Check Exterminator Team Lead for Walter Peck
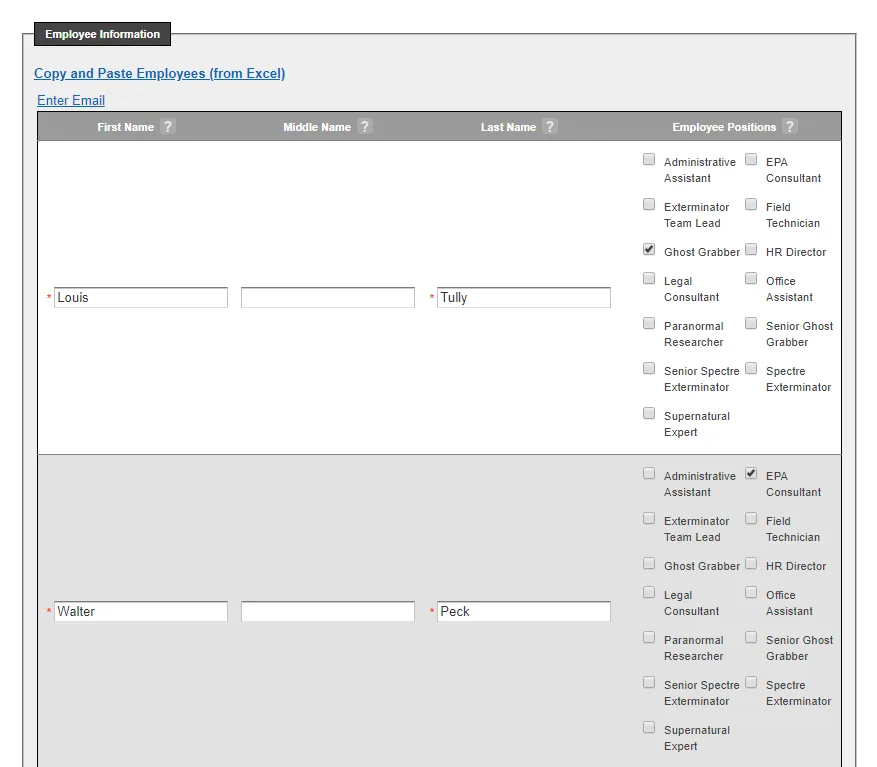Screen dimensions: 877x767 [649, 518]
